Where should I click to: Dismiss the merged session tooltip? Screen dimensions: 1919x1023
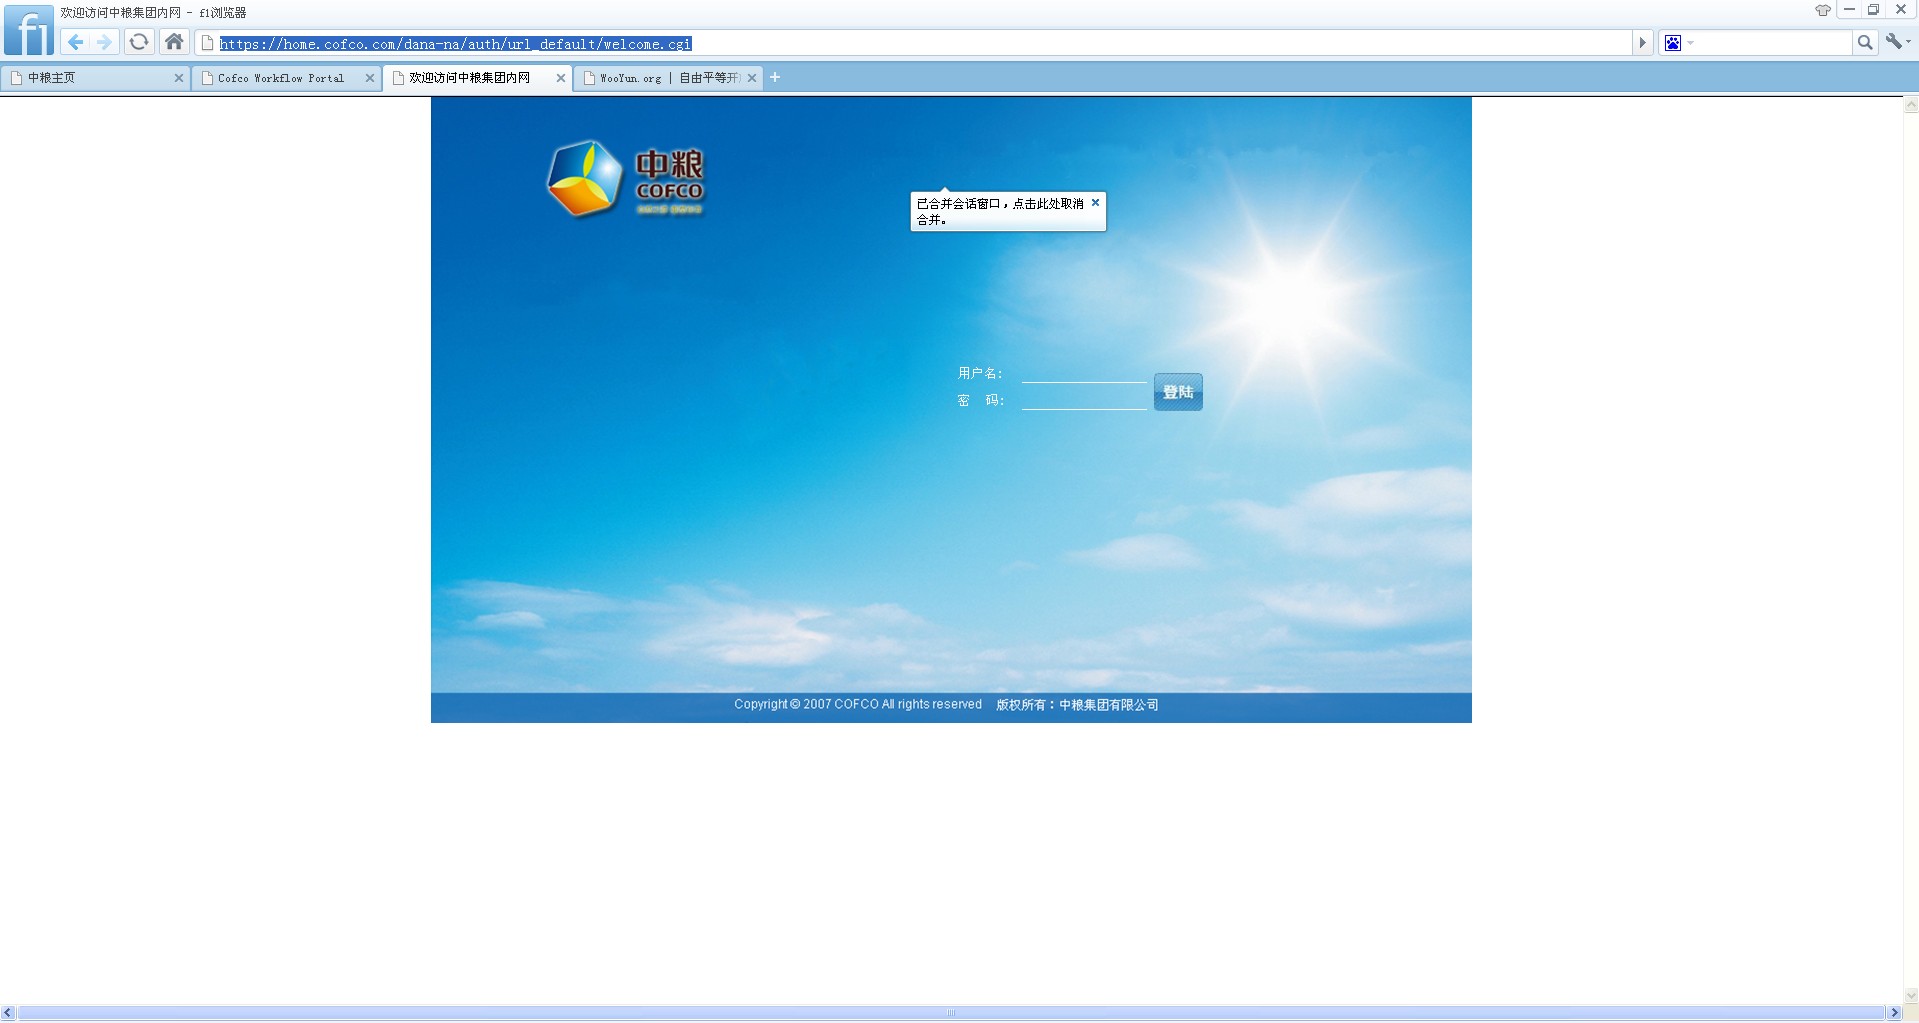tap(1095, 202)
